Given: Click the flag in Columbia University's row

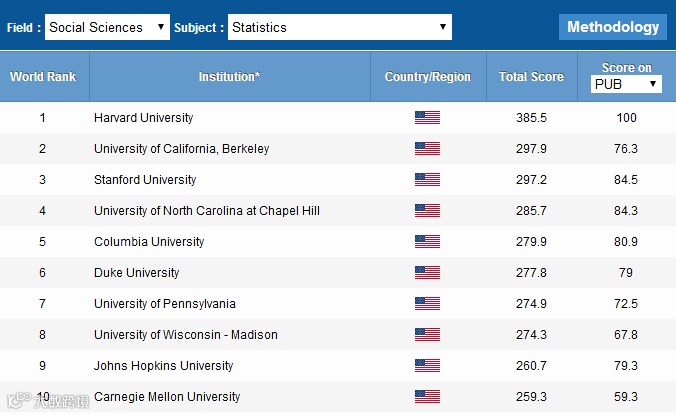Looking at the screenshot, I should click(x=427, y=242).
